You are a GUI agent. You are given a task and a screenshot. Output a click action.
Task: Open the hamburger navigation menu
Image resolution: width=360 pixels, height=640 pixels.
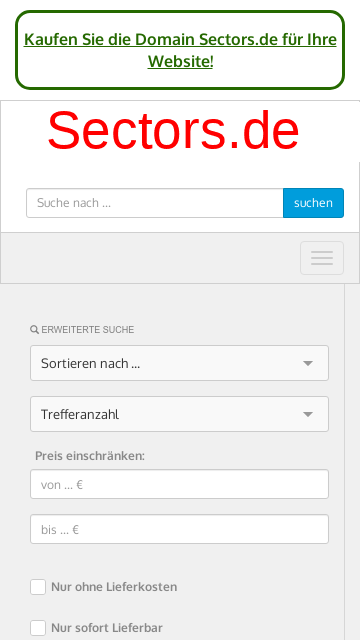click(322, 258)
